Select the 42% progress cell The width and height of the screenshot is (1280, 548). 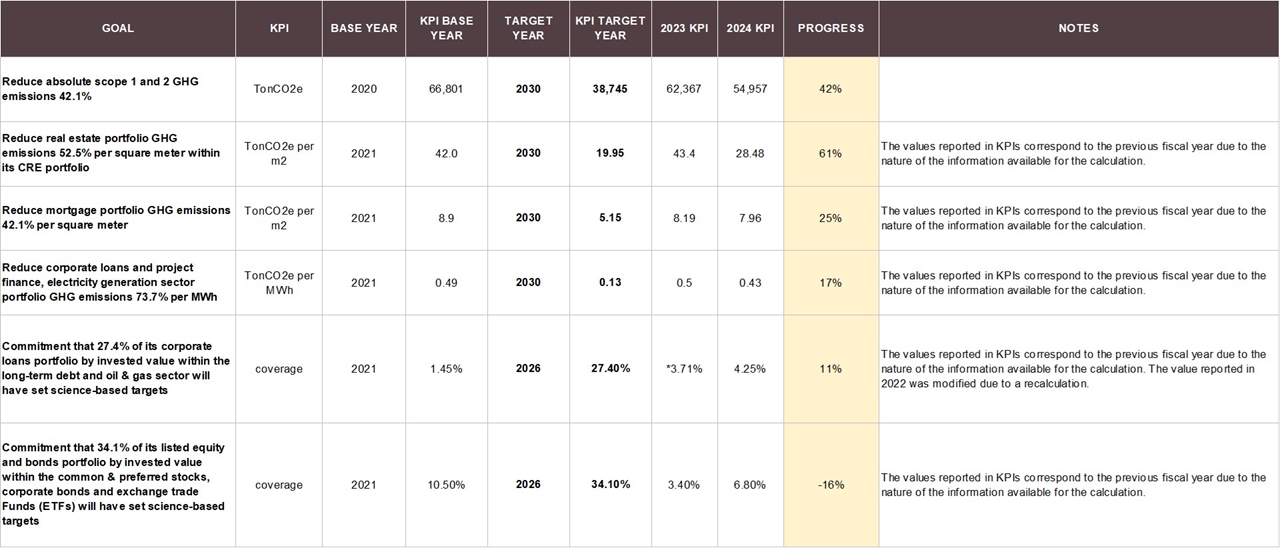pyautogui.click(x=830, y=89)
